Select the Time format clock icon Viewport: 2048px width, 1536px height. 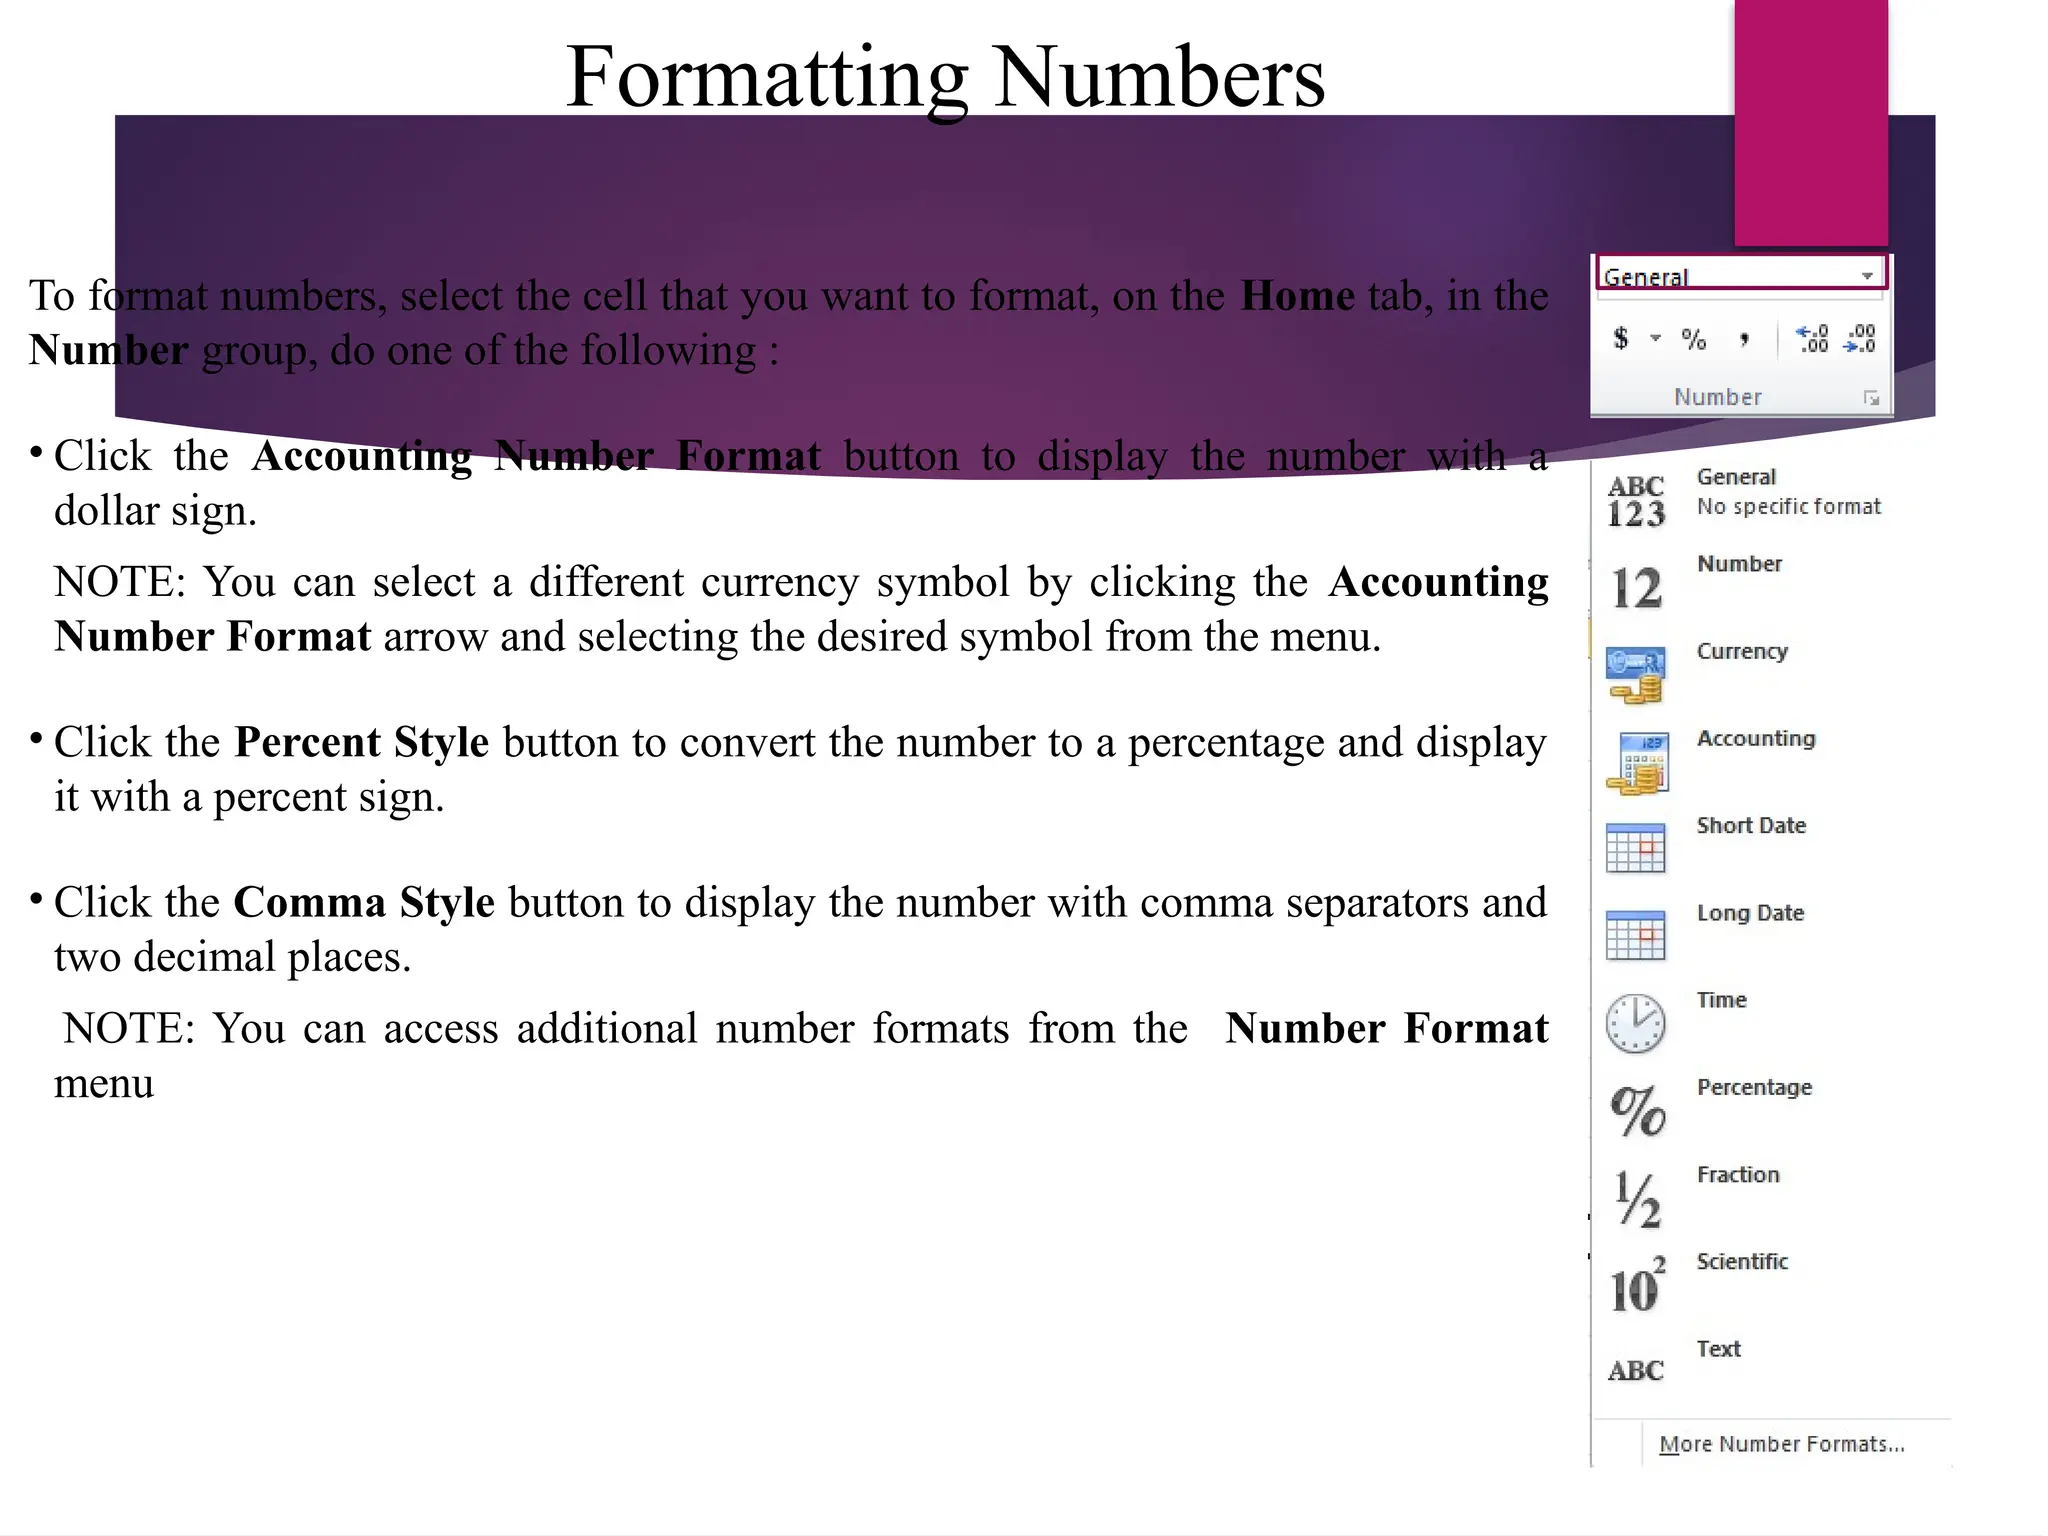tap(1636, 1023)
